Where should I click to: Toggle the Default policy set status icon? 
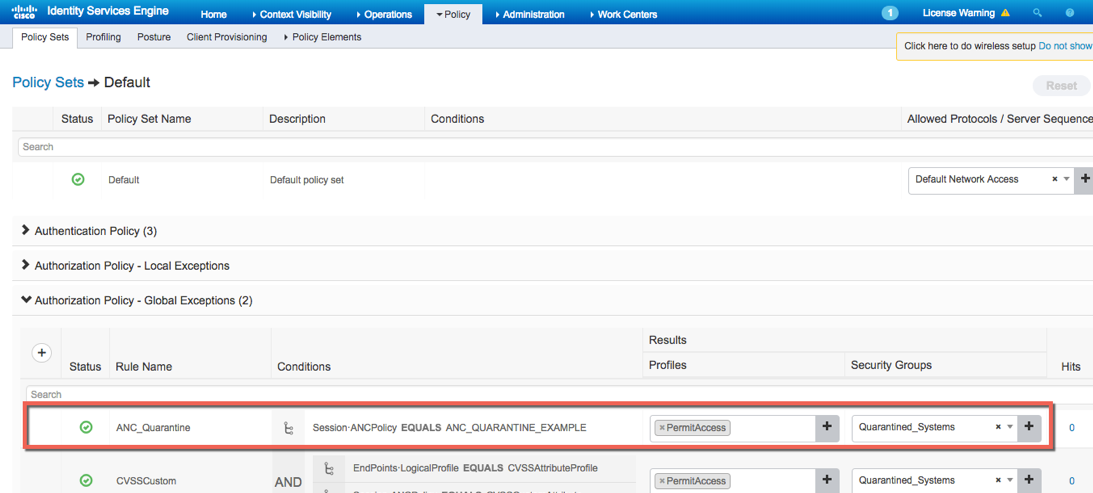(78, 180)
